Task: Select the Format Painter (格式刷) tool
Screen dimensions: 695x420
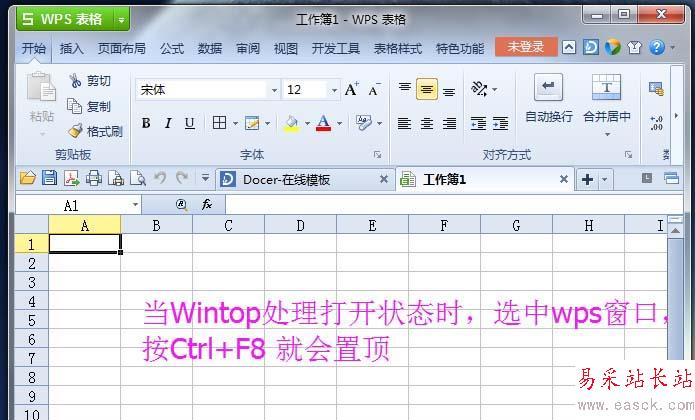Action: pyautogui.click(x=96, y=131)
